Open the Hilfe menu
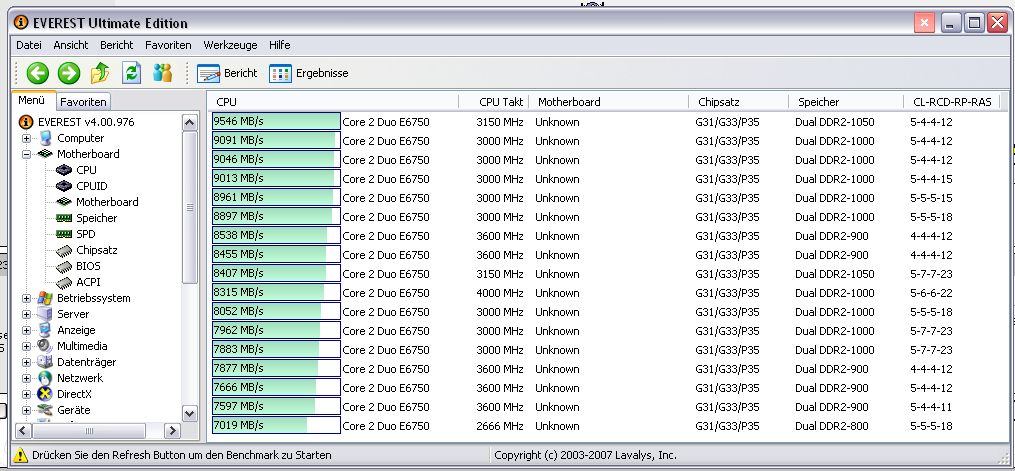The height and width of the screenshot is (471, 1015). pos(280,45)
